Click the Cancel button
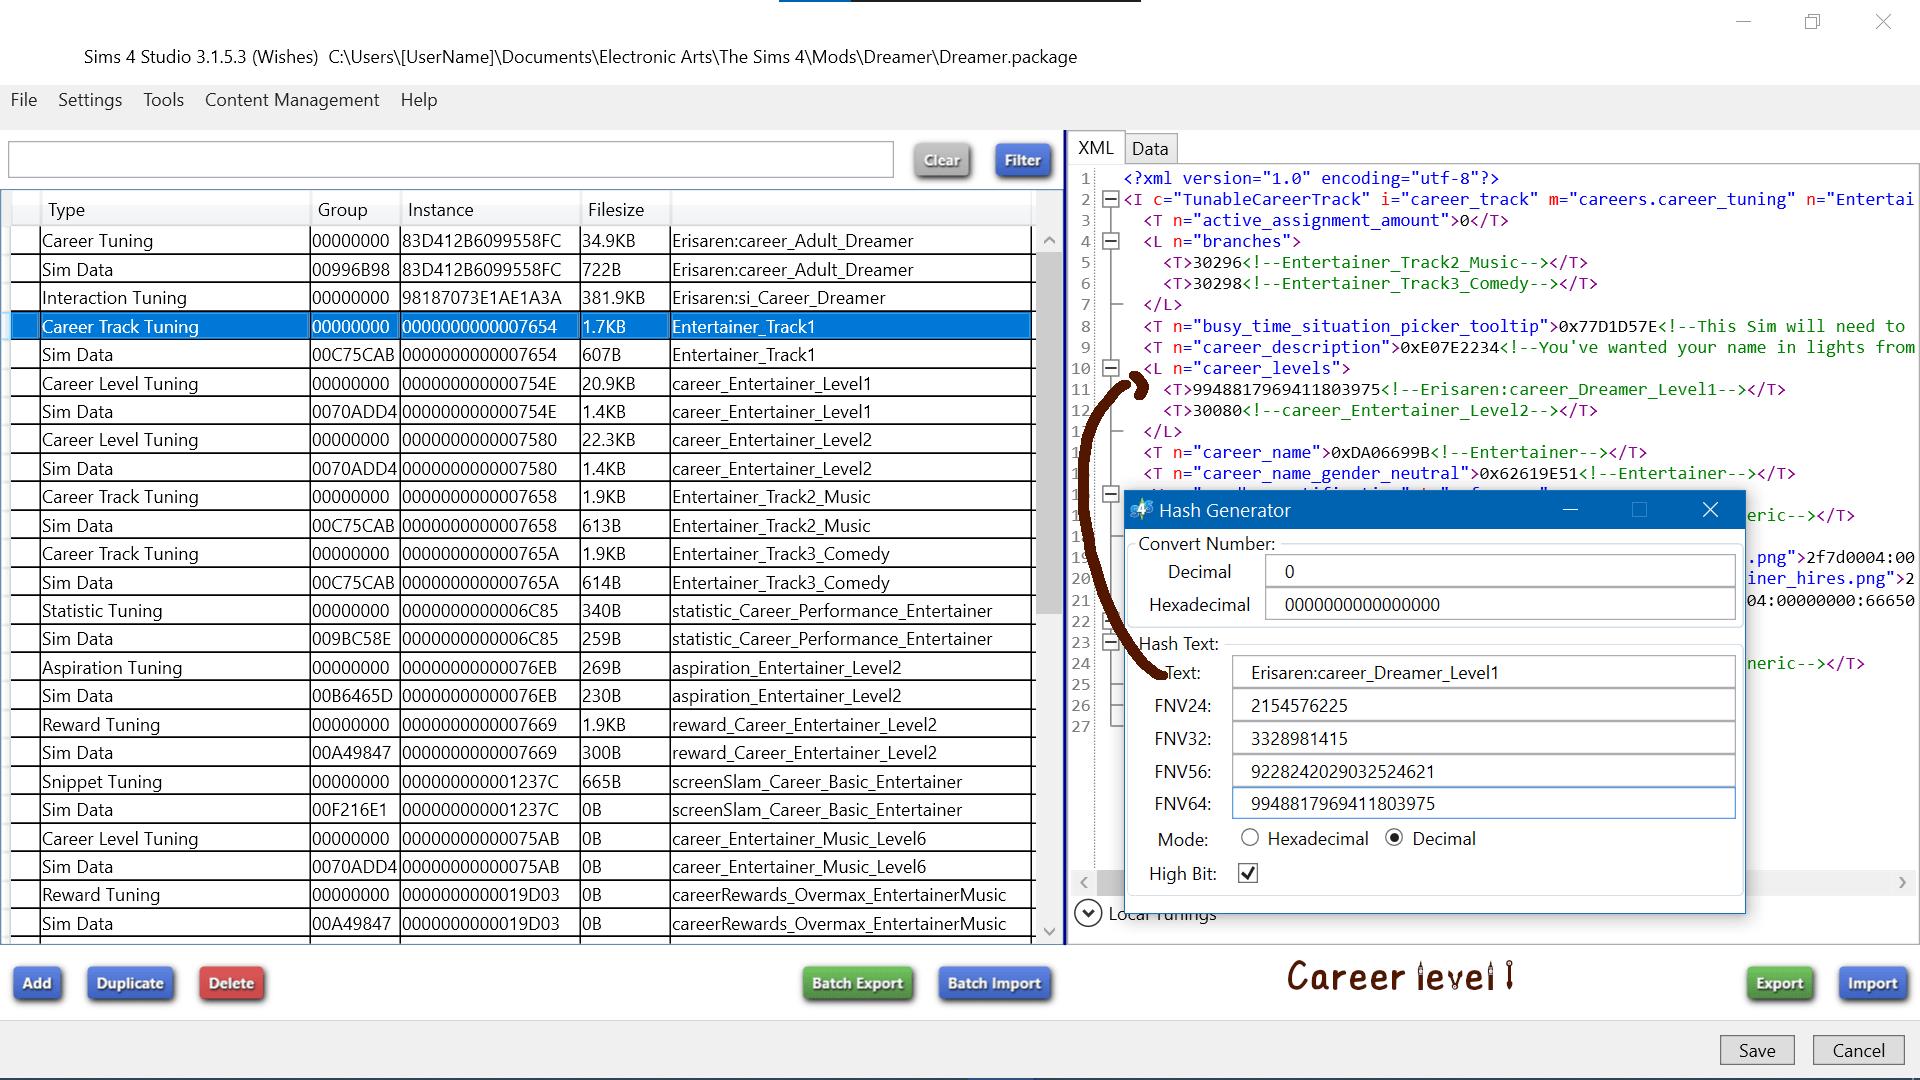1920x1080 pixels. (x=1858, y=1050)
